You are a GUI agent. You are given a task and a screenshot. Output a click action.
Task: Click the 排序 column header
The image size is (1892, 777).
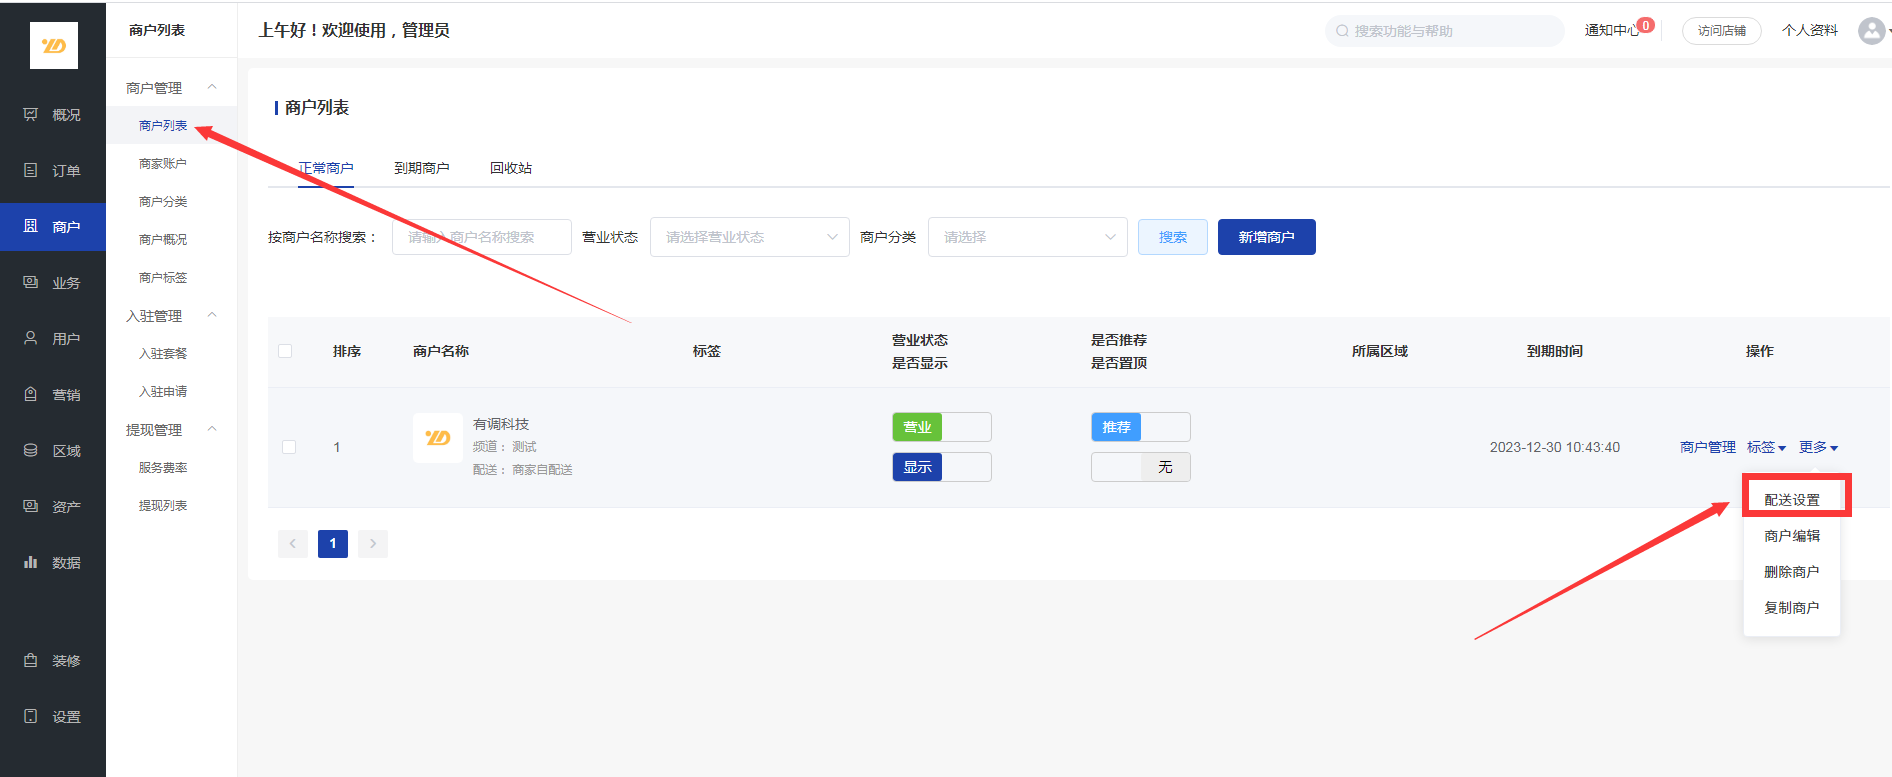tap(347, 351)
